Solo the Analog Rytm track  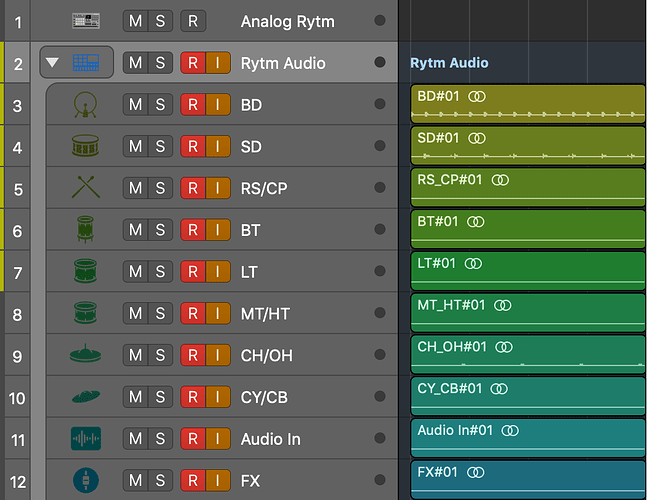coord(160,21)
